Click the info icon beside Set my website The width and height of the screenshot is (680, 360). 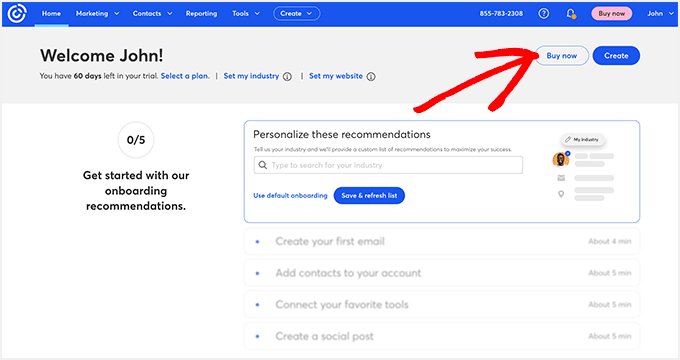pyautogui.click(x=371, y=76)
